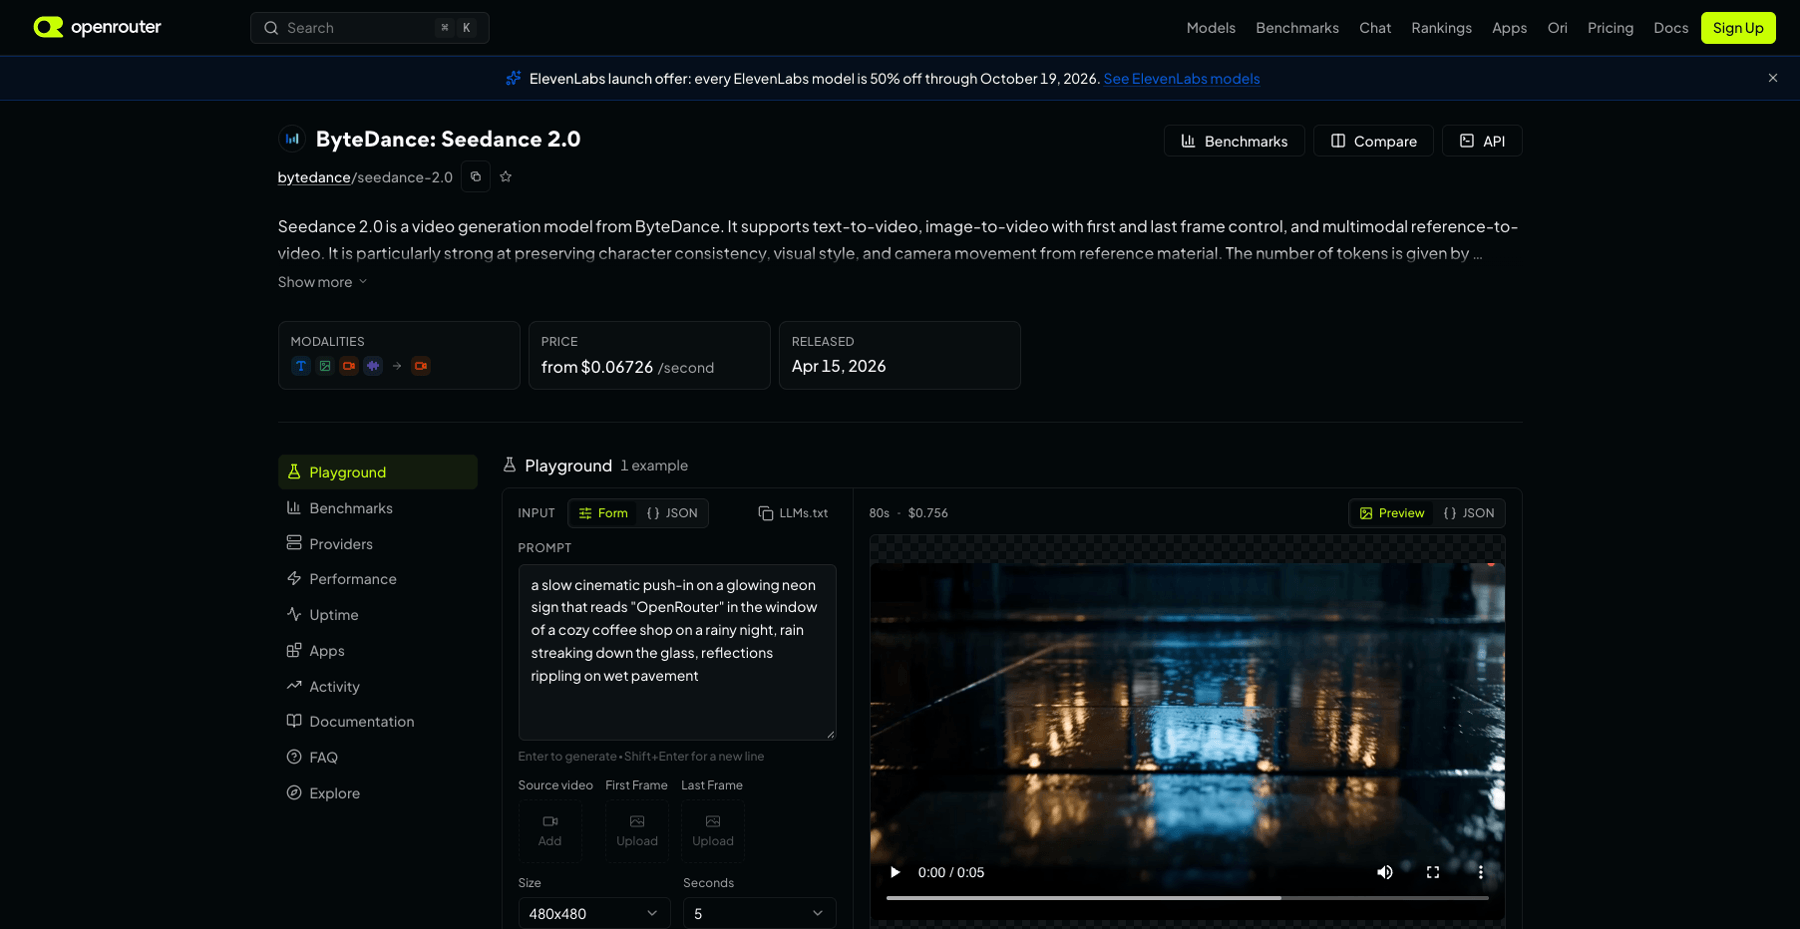Switch output view to JSON

[1468, 513]
